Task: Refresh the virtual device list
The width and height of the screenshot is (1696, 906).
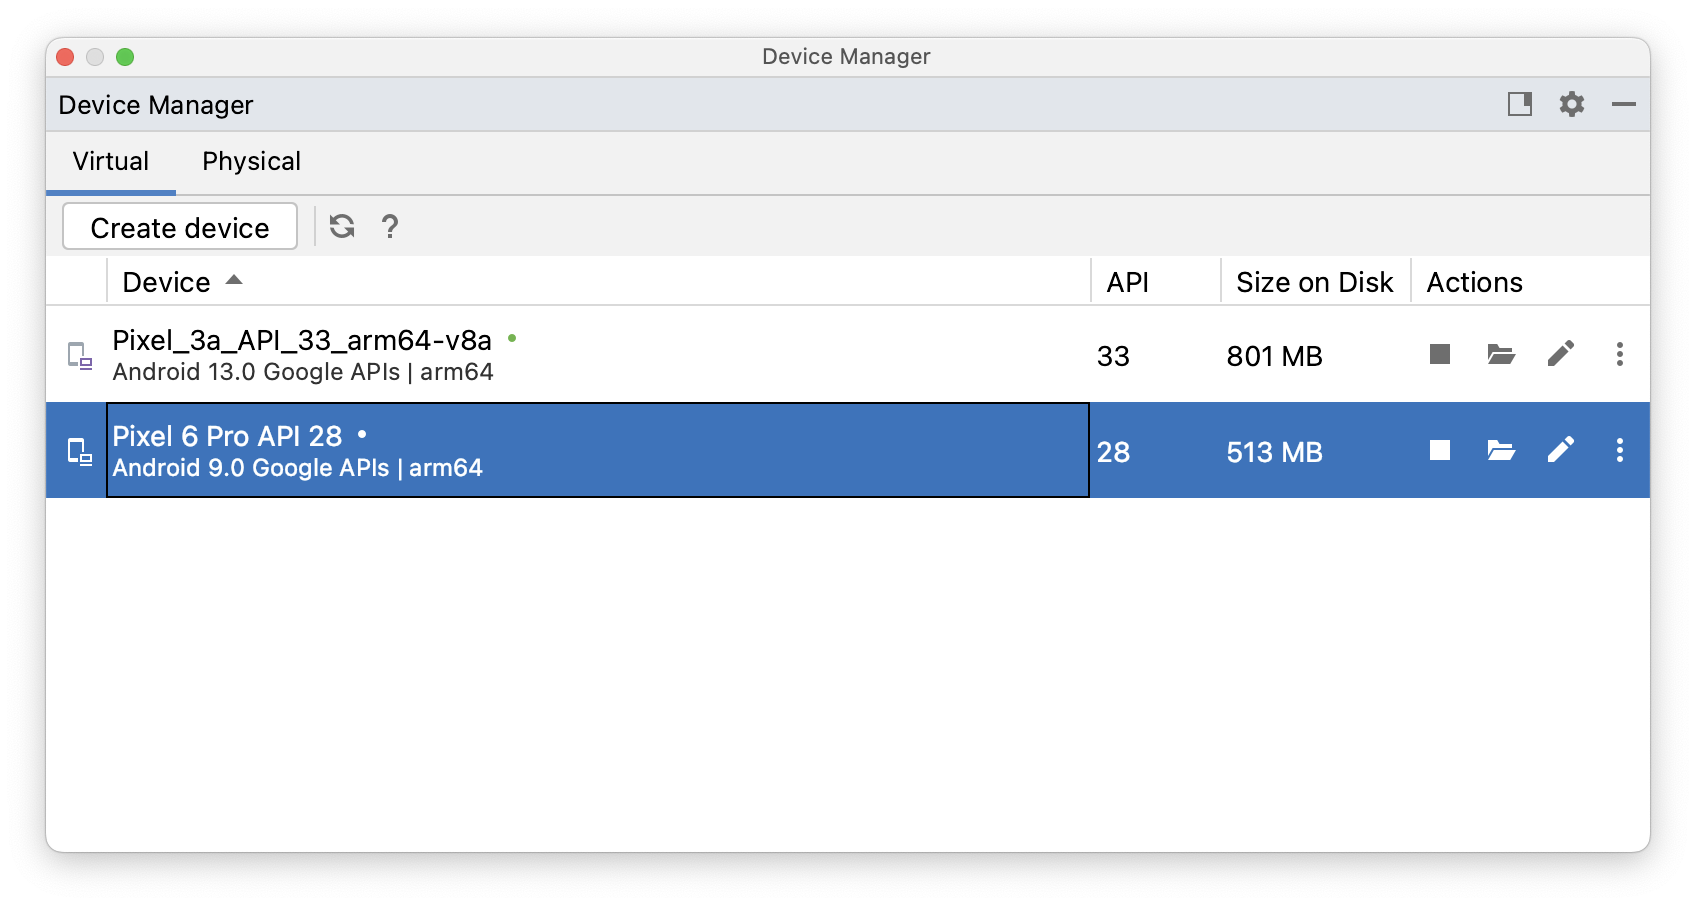Action: point(342,227)
